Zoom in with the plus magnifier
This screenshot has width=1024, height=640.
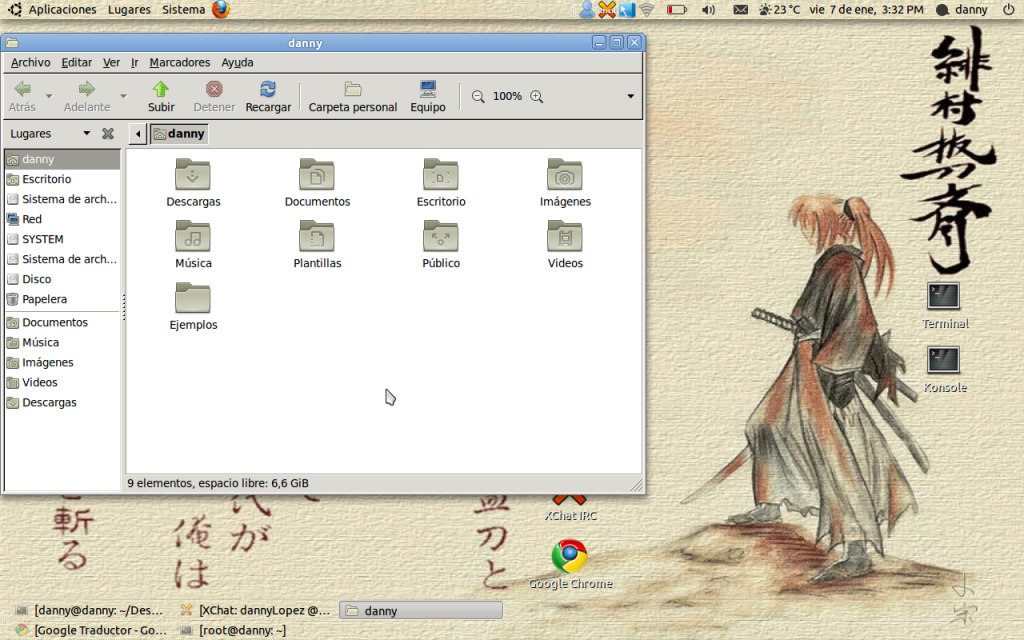coord(537,97)
